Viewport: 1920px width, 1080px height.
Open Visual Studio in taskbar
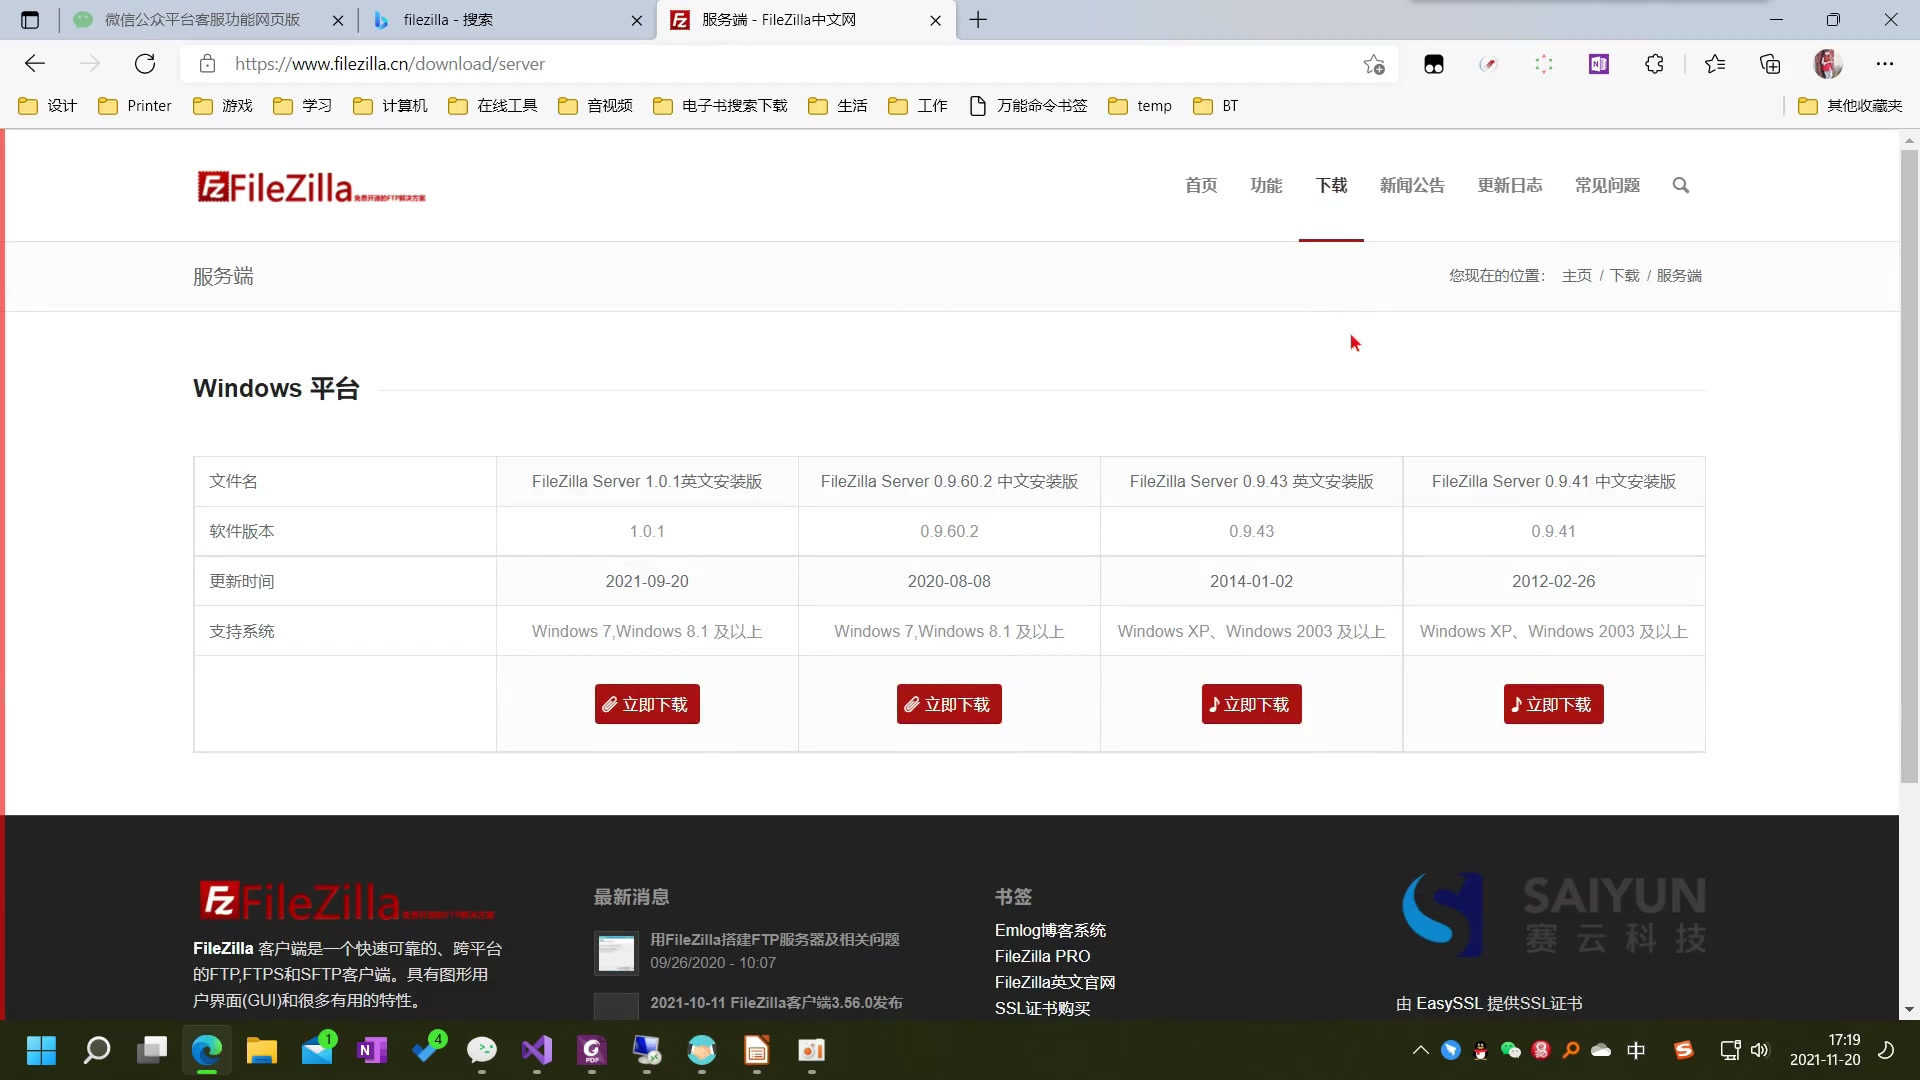tap(537, 1050)
